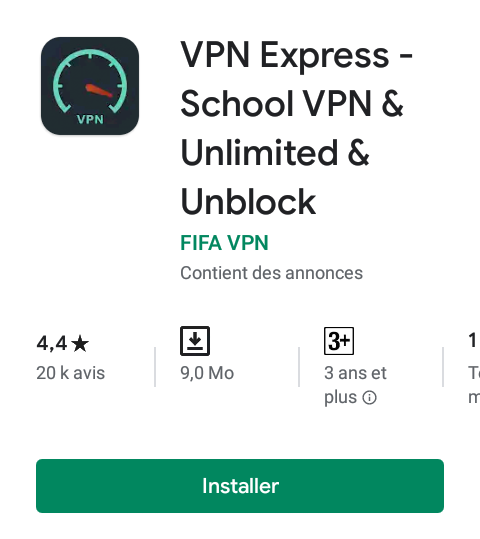480x539 pixels.
Task: Tap the VPN Express speedometer app icon
Action: click(90, 86)
